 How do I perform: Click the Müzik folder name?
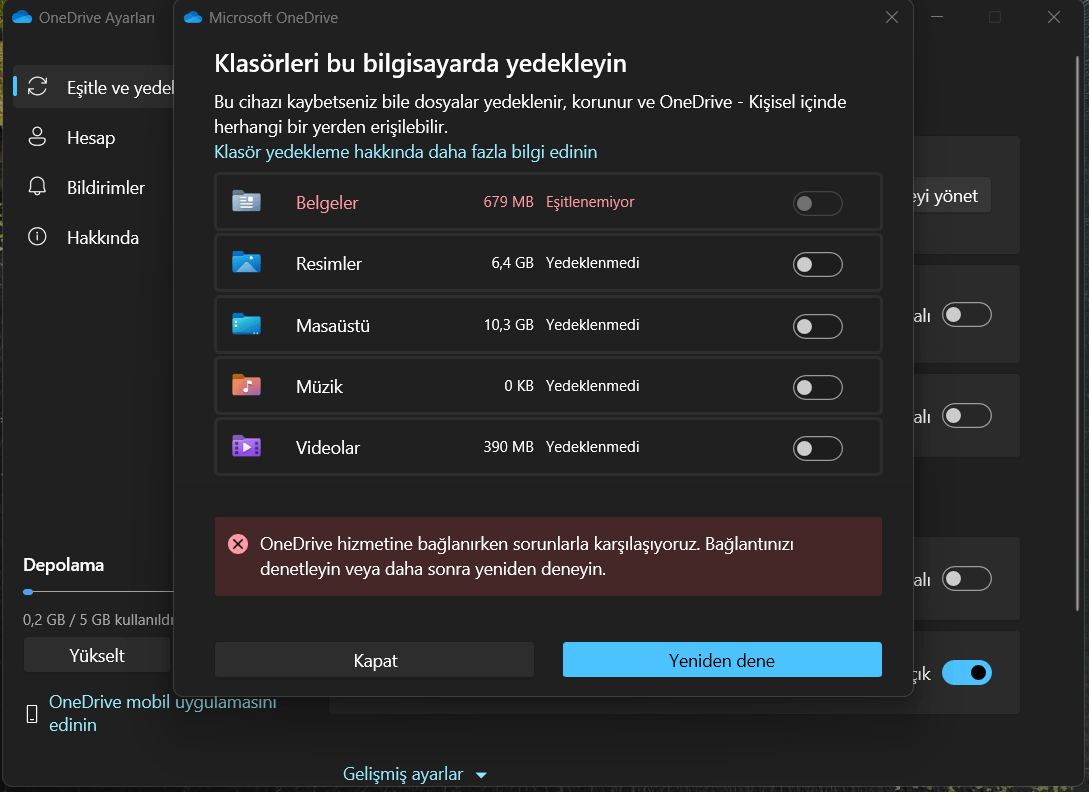(x=319, y=386)
